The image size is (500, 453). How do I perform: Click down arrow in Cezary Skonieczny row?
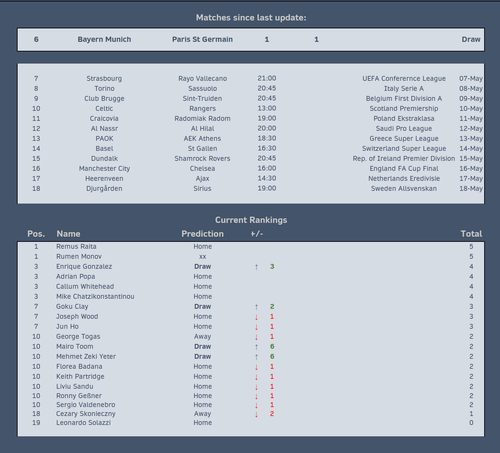pyautogui.click(x=256, y=414)
